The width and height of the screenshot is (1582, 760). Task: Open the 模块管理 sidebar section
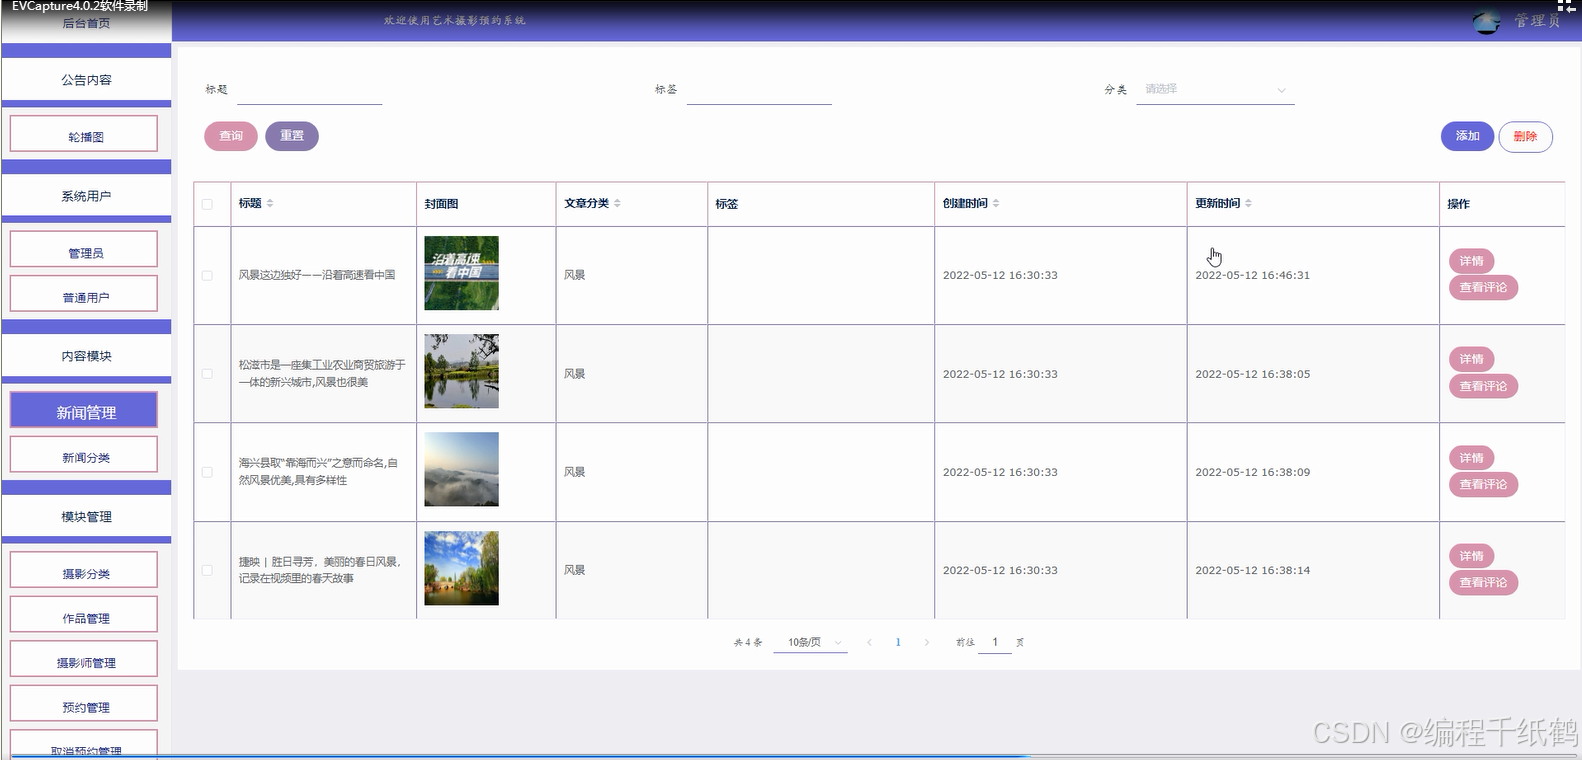[x=86, y=516]
